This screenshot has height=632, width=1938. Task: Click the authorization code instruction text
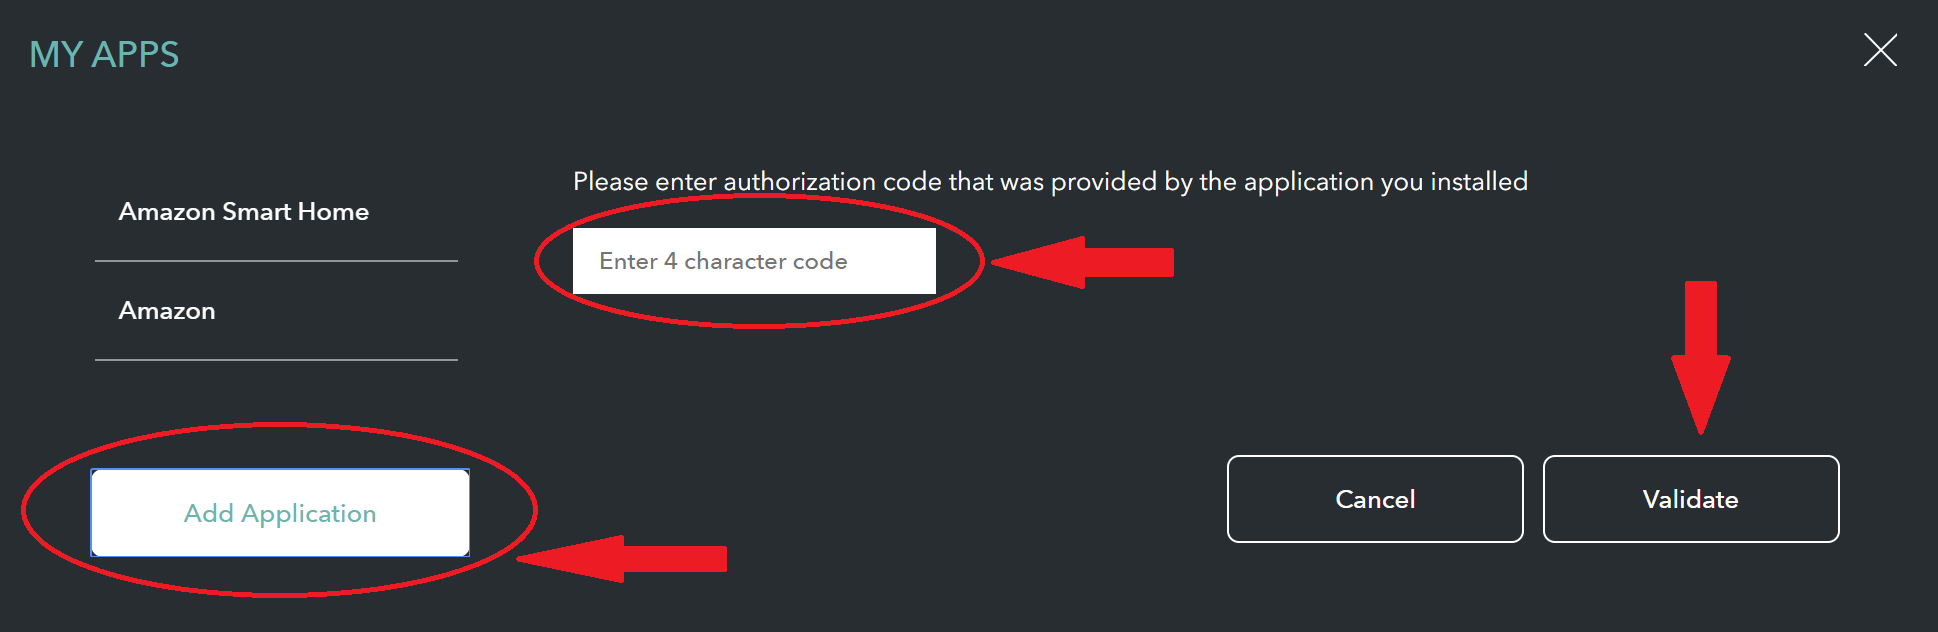click(1050, 181)
